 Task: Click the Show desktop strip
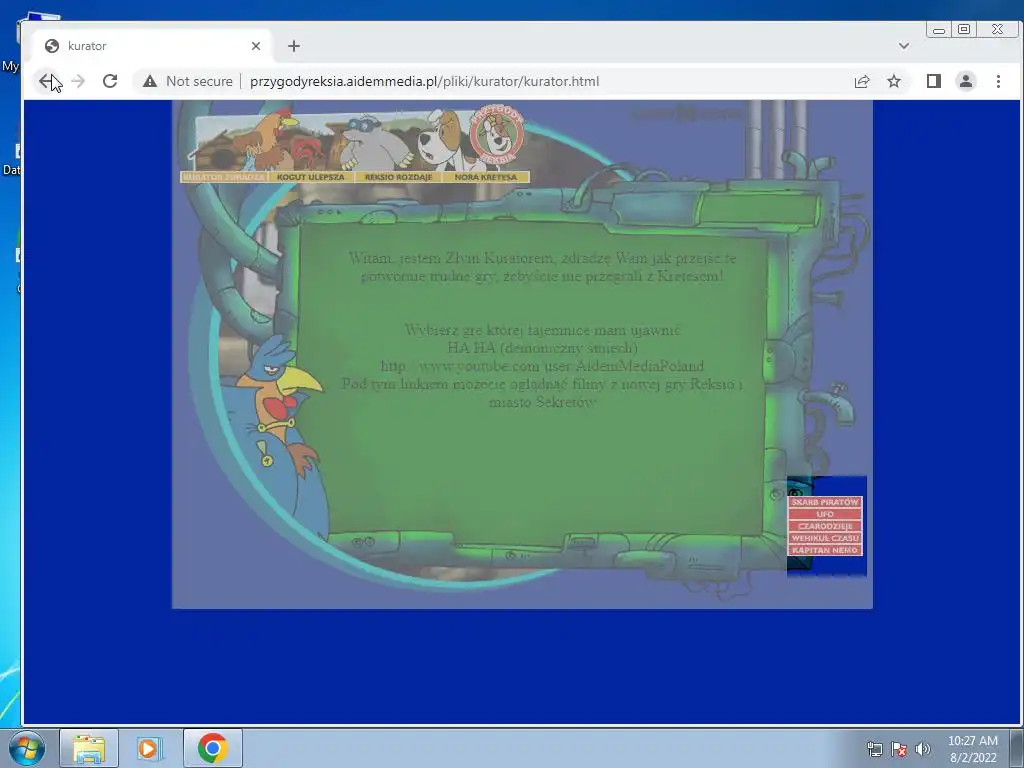click(1016, 748)
